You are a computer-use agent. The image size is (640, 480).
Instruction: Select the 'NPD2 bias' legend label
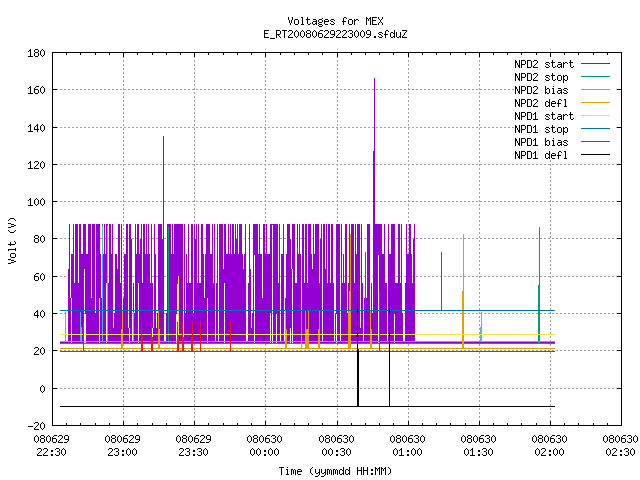[x=541, y=90]
